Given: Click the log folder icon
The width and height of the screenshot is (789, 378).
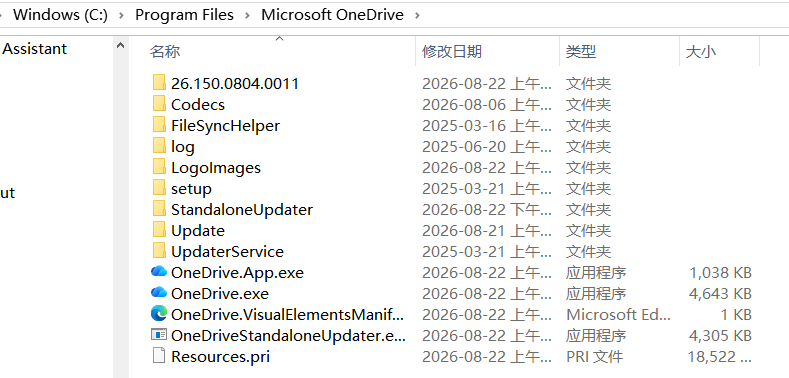Looking at the screenshot, I should coord(159,146).
